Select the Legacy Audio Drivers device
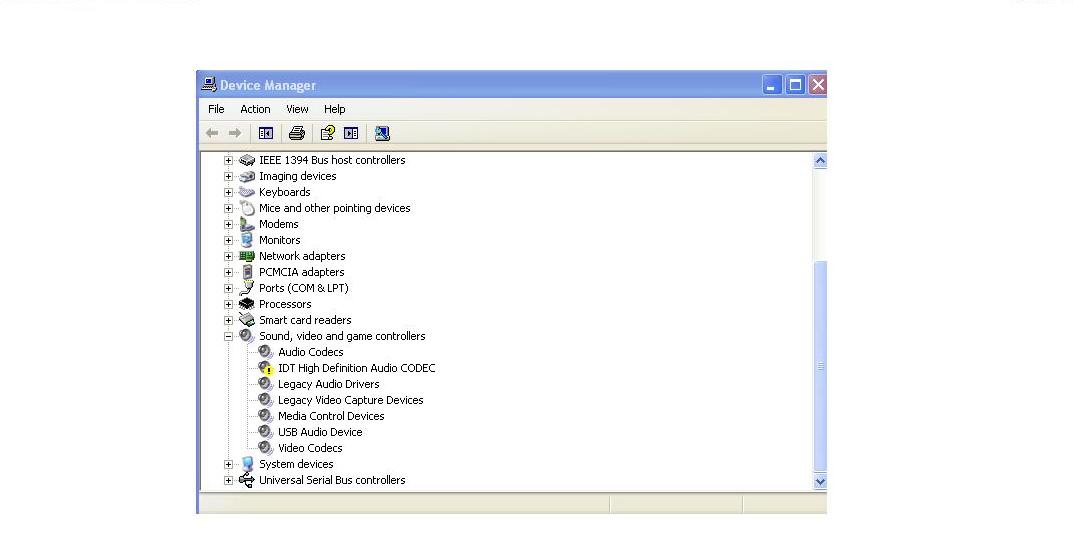 (x=328, y=384)
